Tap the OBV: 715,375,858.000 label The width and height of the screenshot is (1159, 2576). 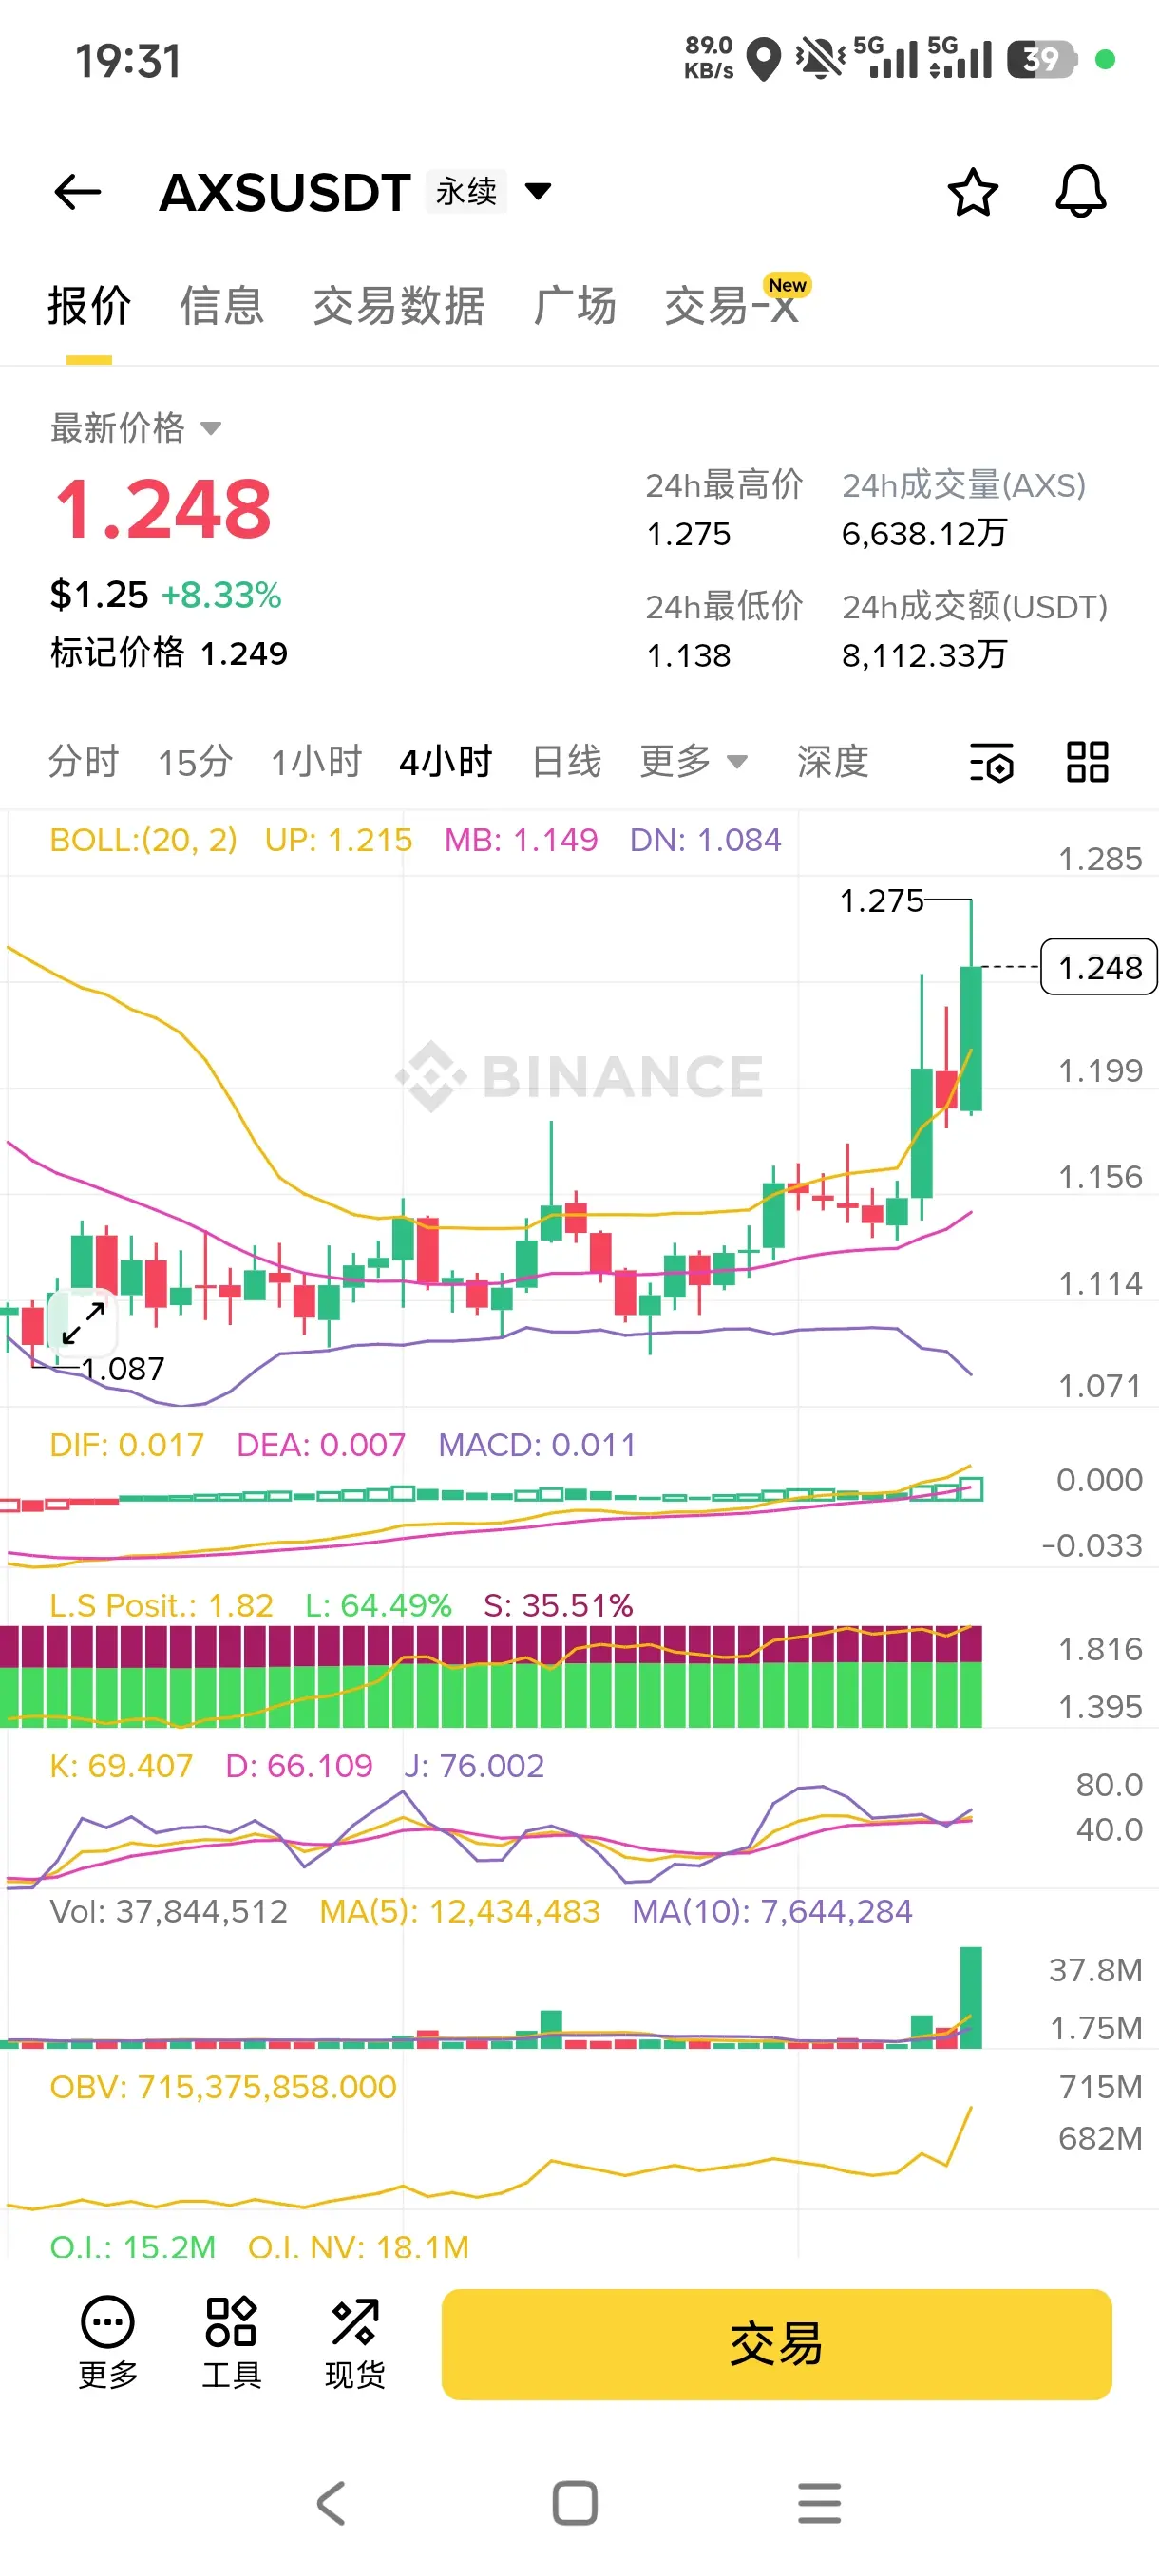(x=223, y=2087)
